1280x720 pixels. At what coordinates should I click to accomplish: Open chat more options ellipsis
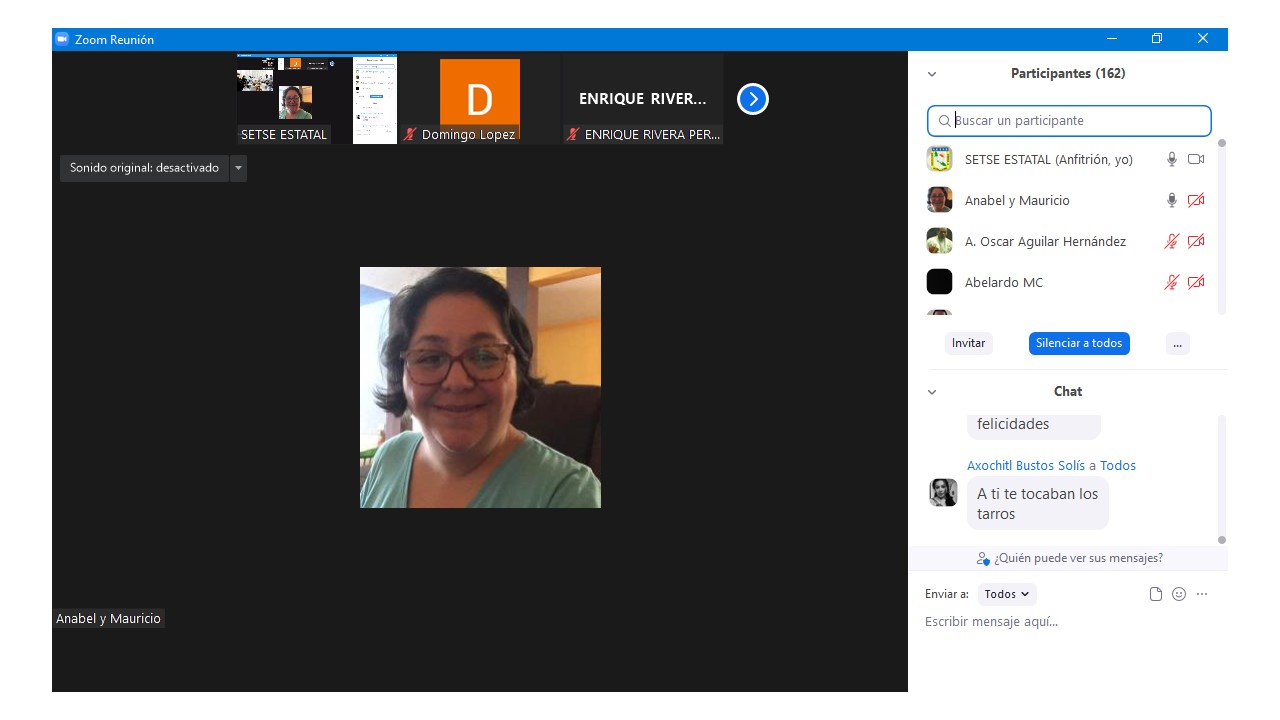[x=1202, y=594]
